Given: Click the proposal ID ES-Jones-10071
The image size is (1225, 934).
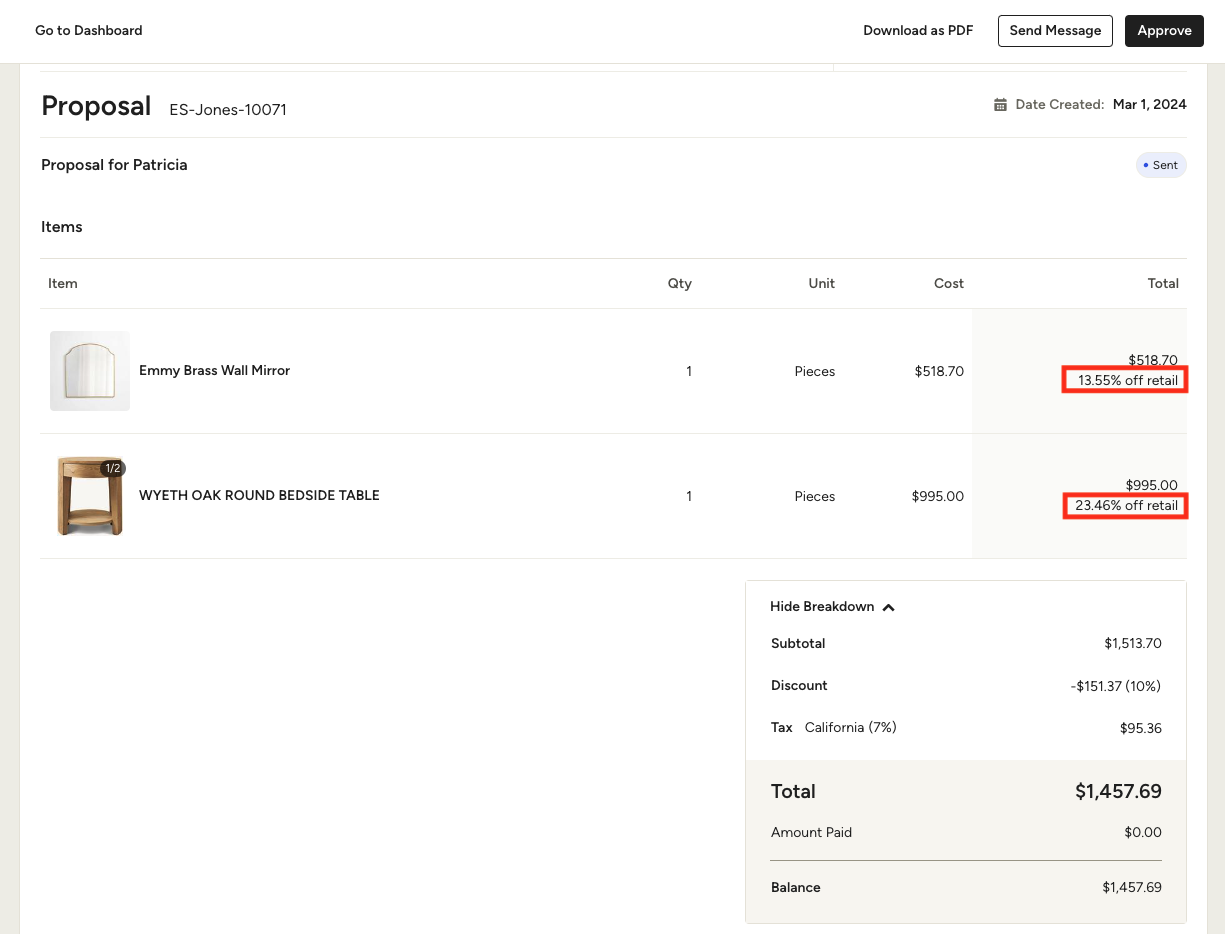Looking at the screenshot, I should [x=228, y=110].
